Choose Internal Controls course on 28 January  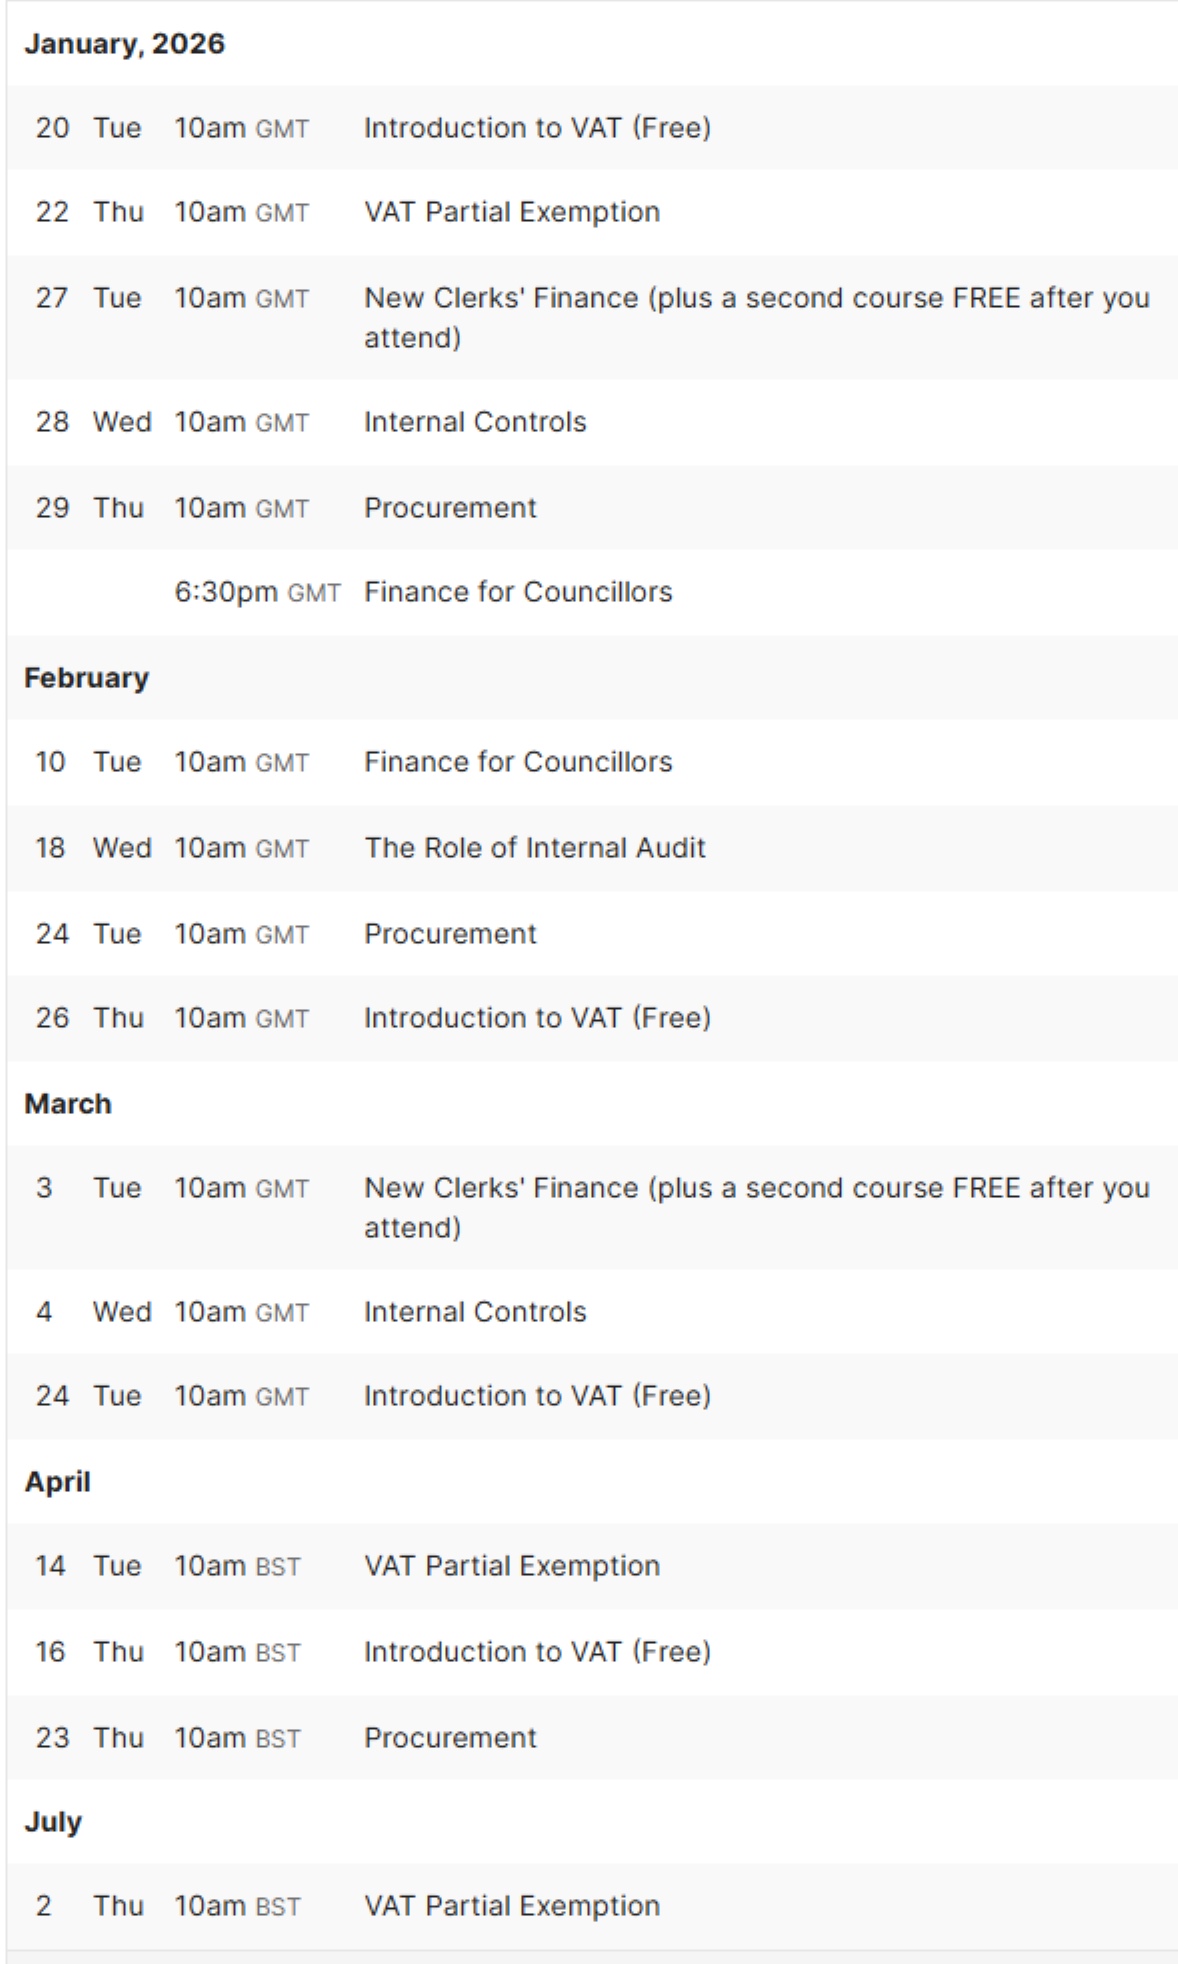475,422
